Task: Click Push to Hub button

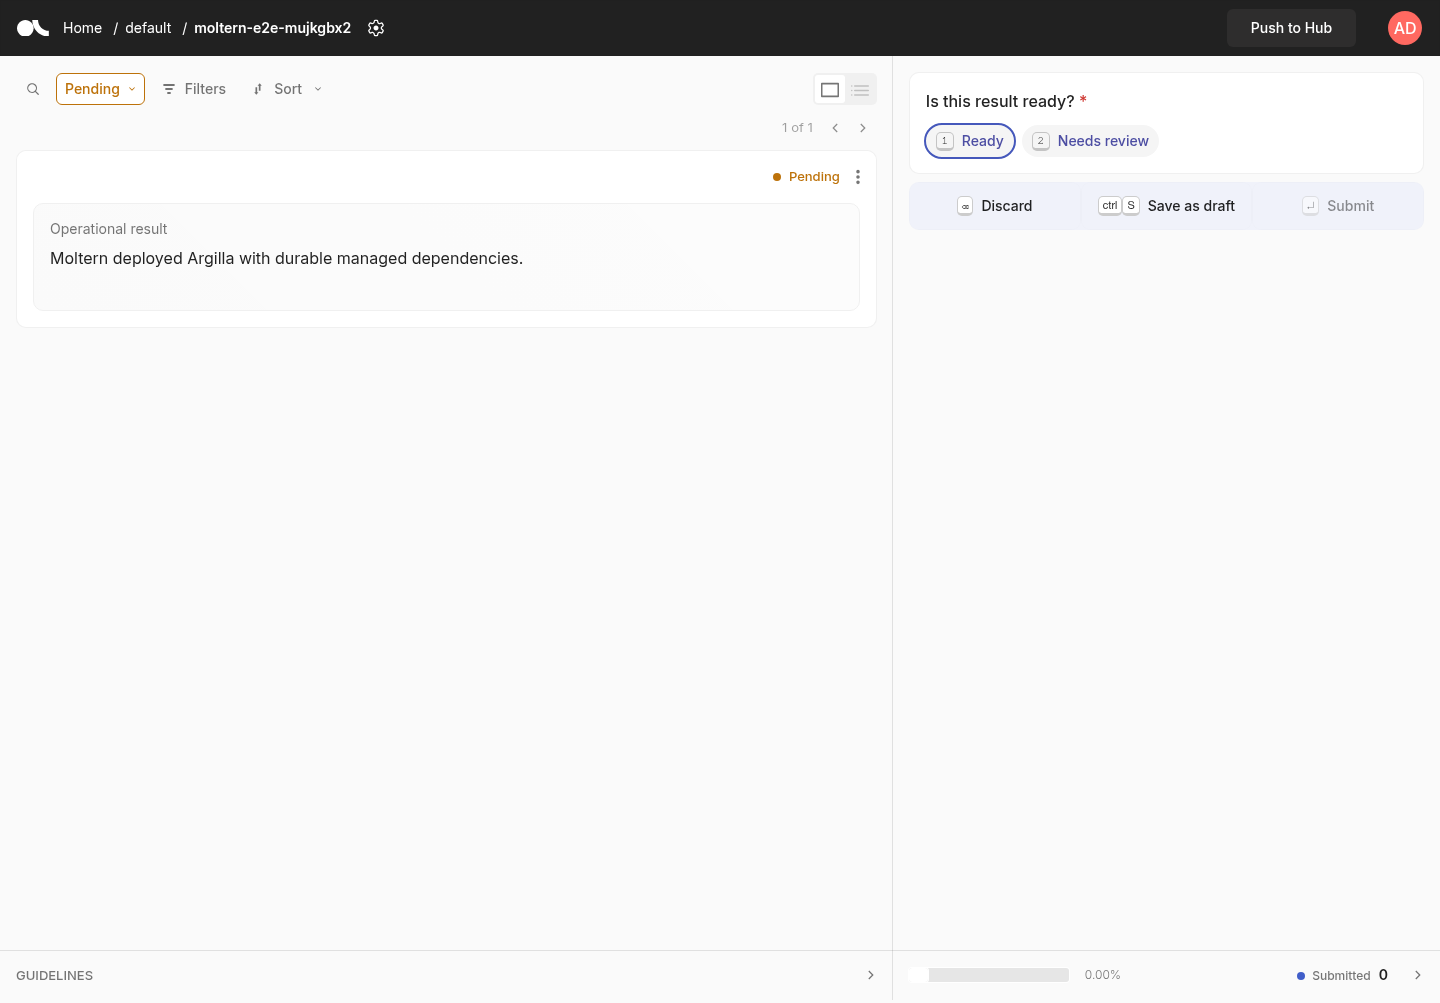Action: click(1291, 28)
